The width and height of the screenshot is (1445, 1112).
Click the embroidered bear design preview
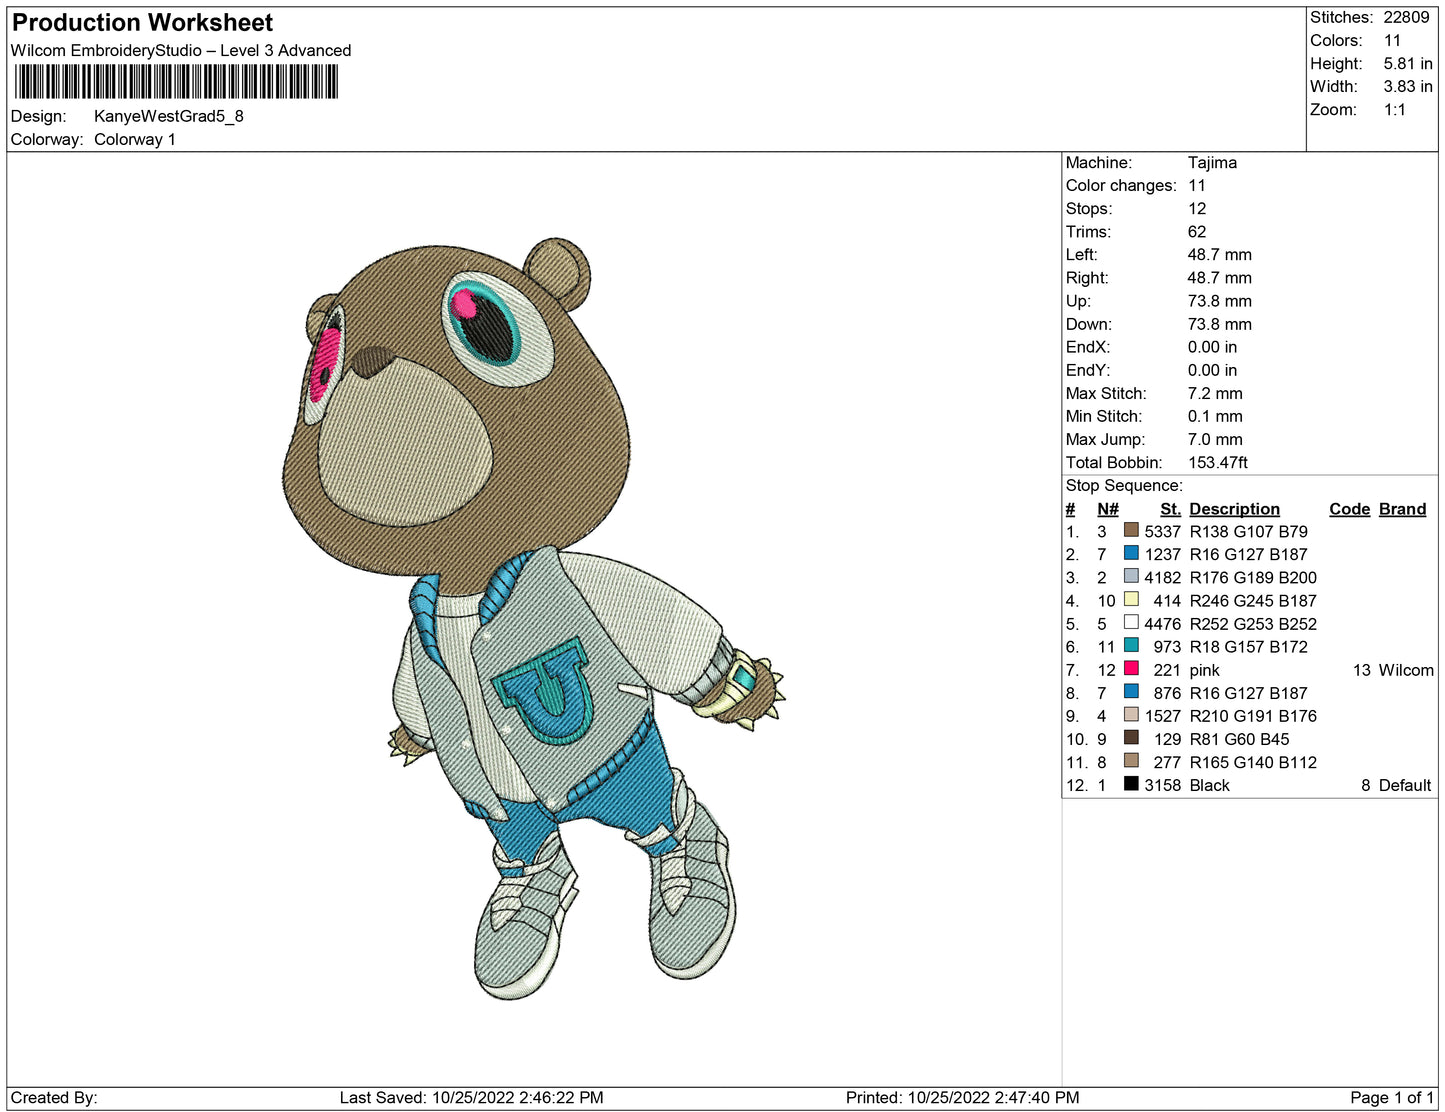tap(533, 618)
